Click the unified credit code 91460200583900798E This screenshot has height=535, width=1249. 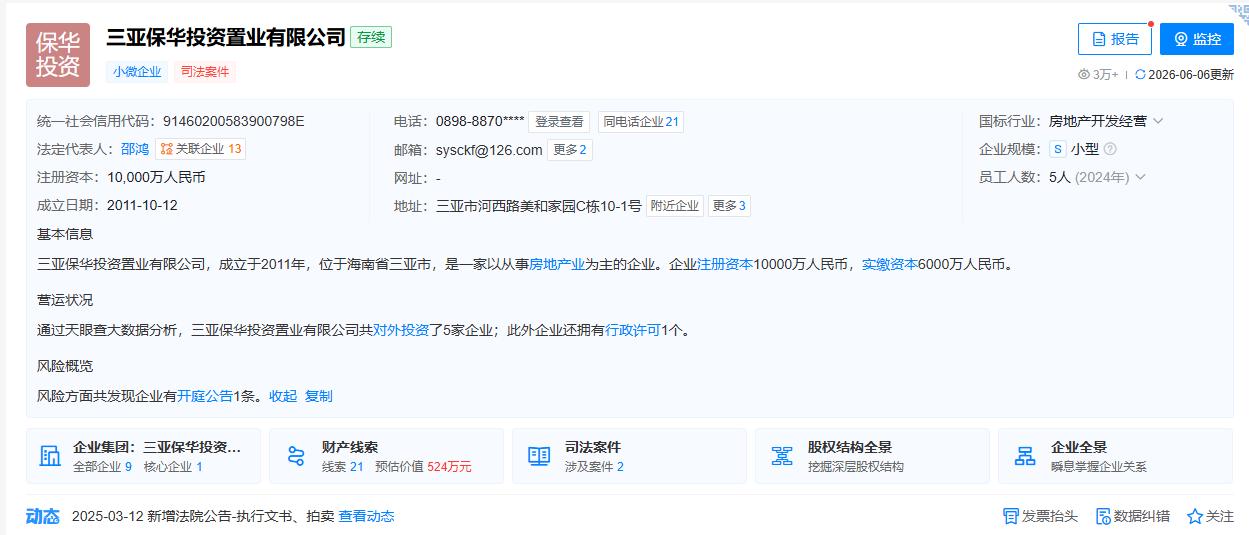point(233,121)
